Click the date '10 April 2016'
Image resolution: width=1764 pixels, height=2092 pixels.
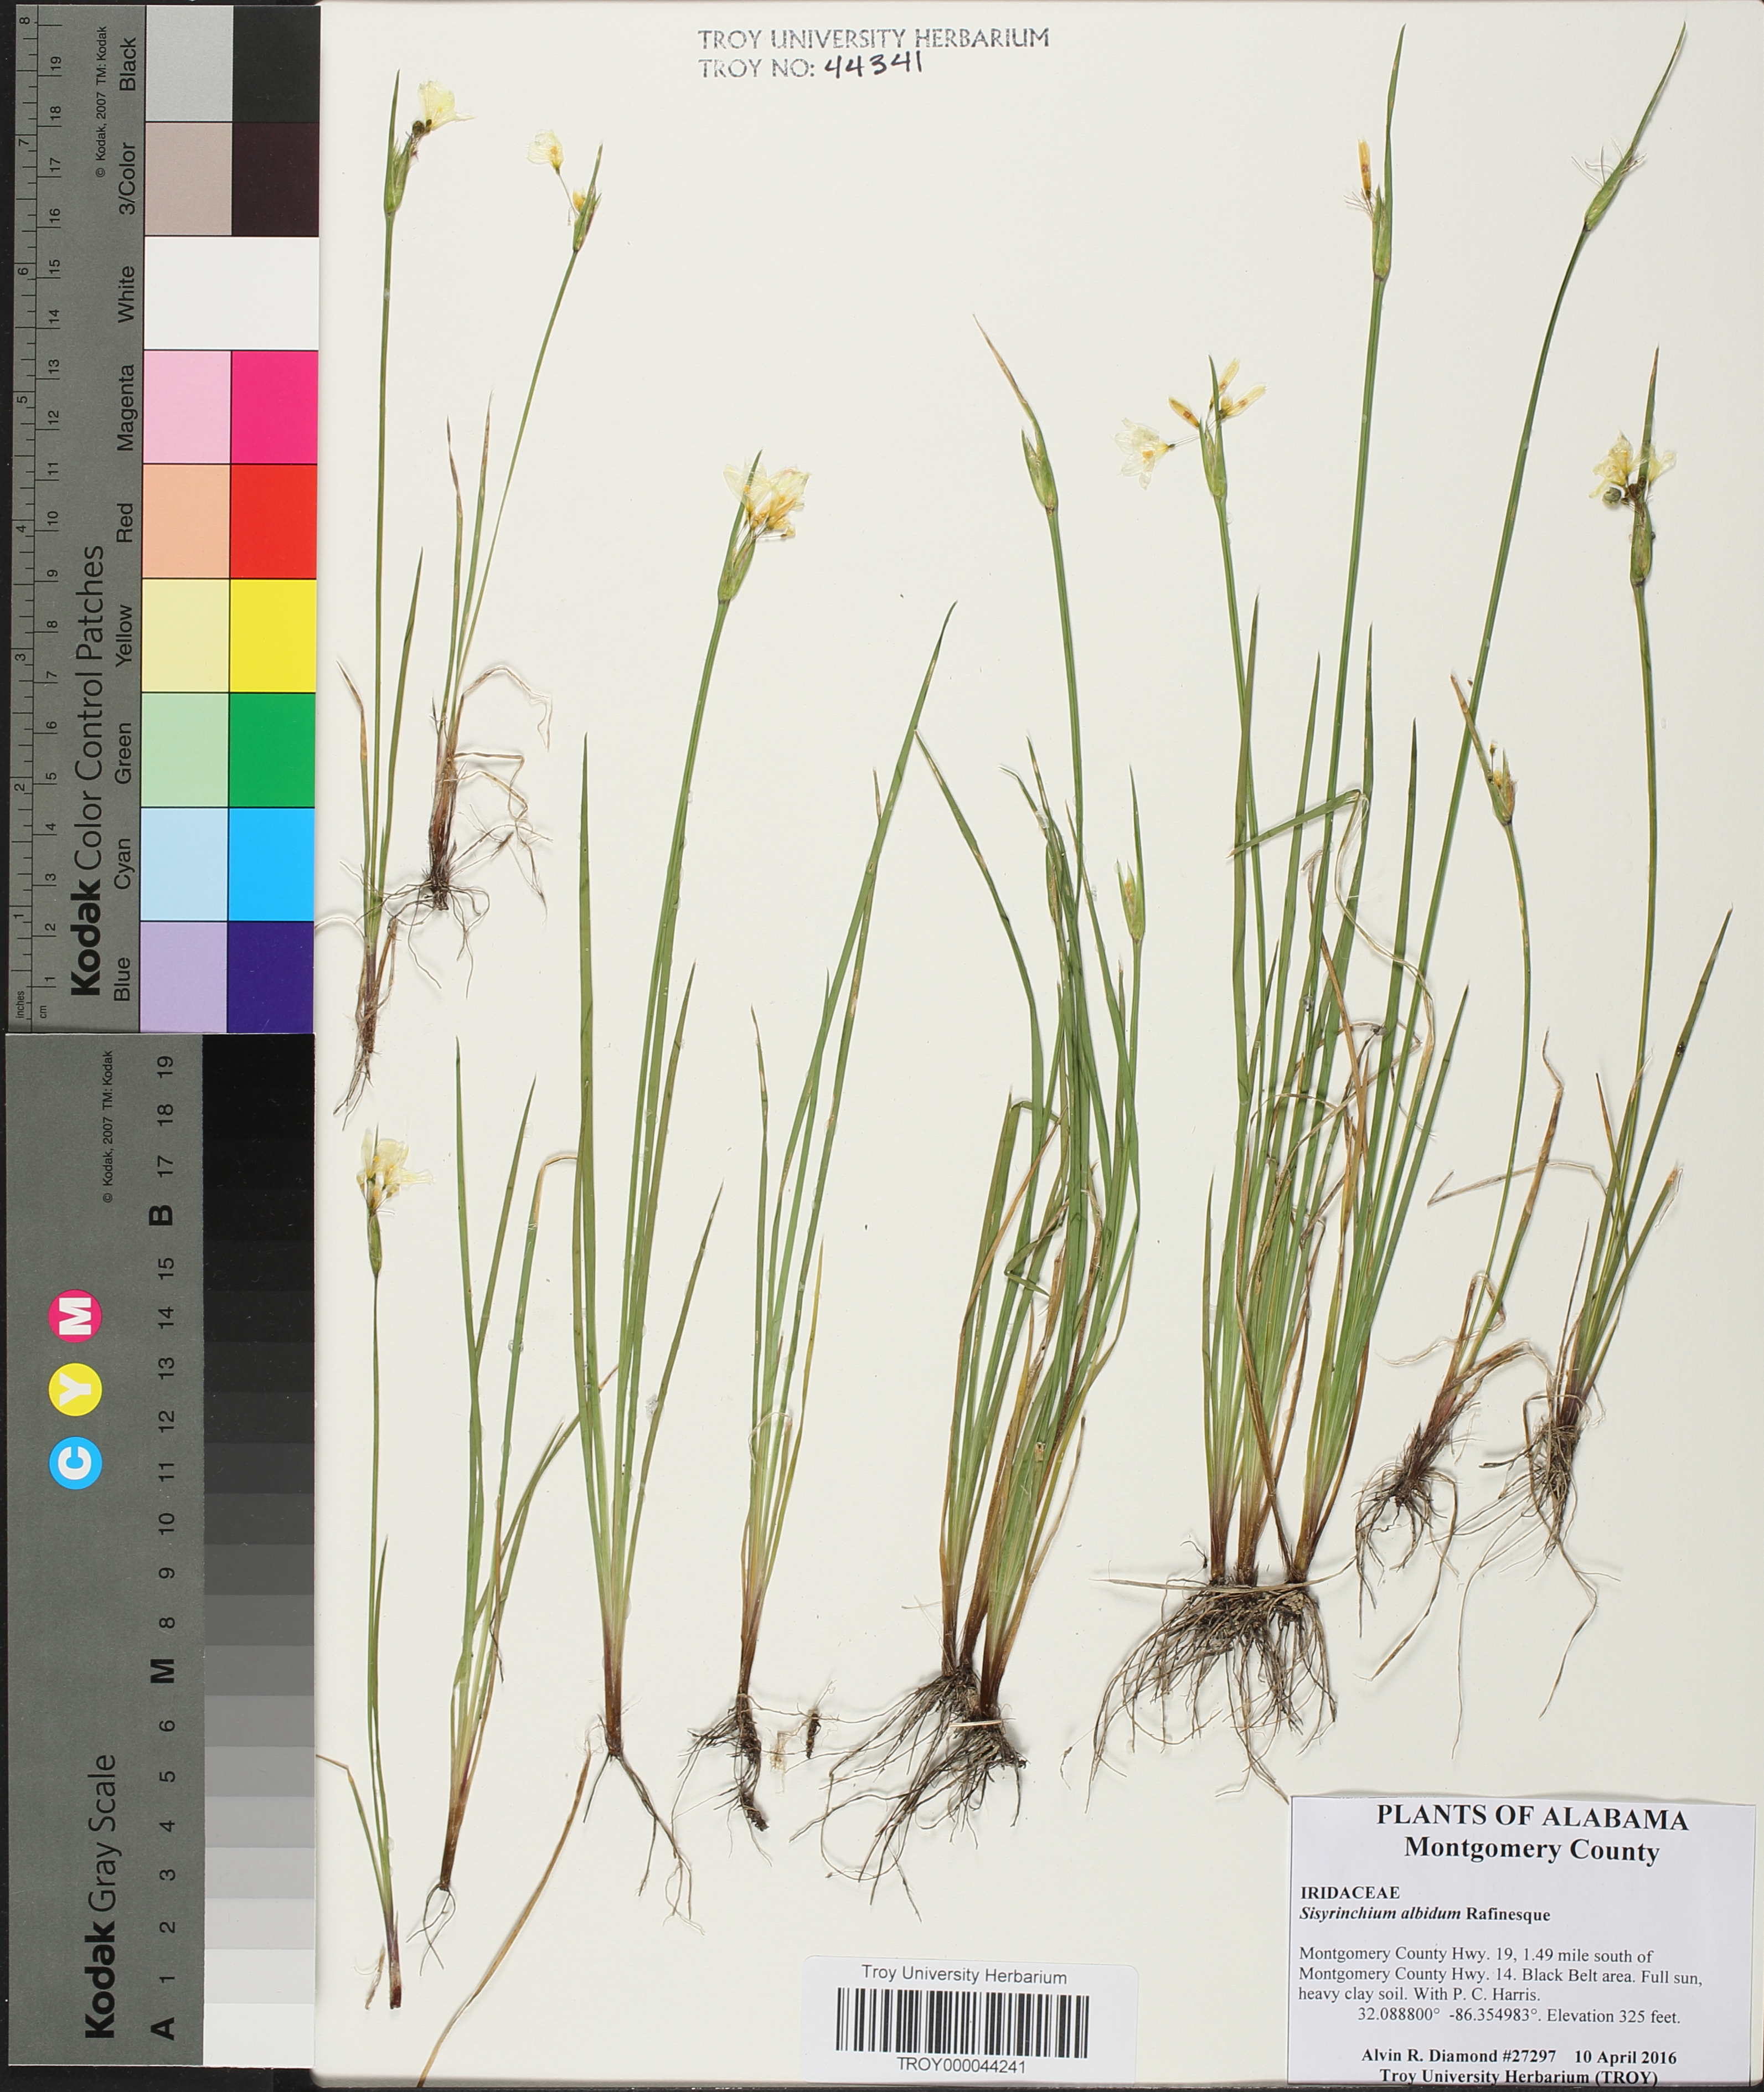tap(1625, 2056)
